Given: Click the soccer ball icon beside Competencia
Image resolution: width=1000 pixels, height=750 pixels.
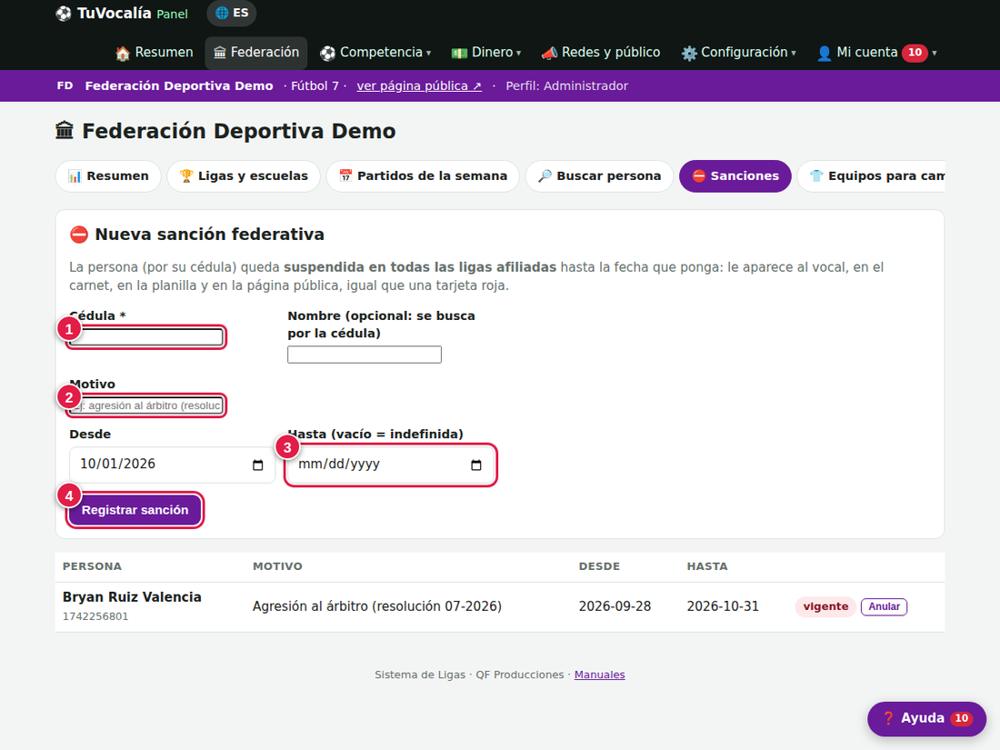Looking at the screenshot, I should coord(328,53).
